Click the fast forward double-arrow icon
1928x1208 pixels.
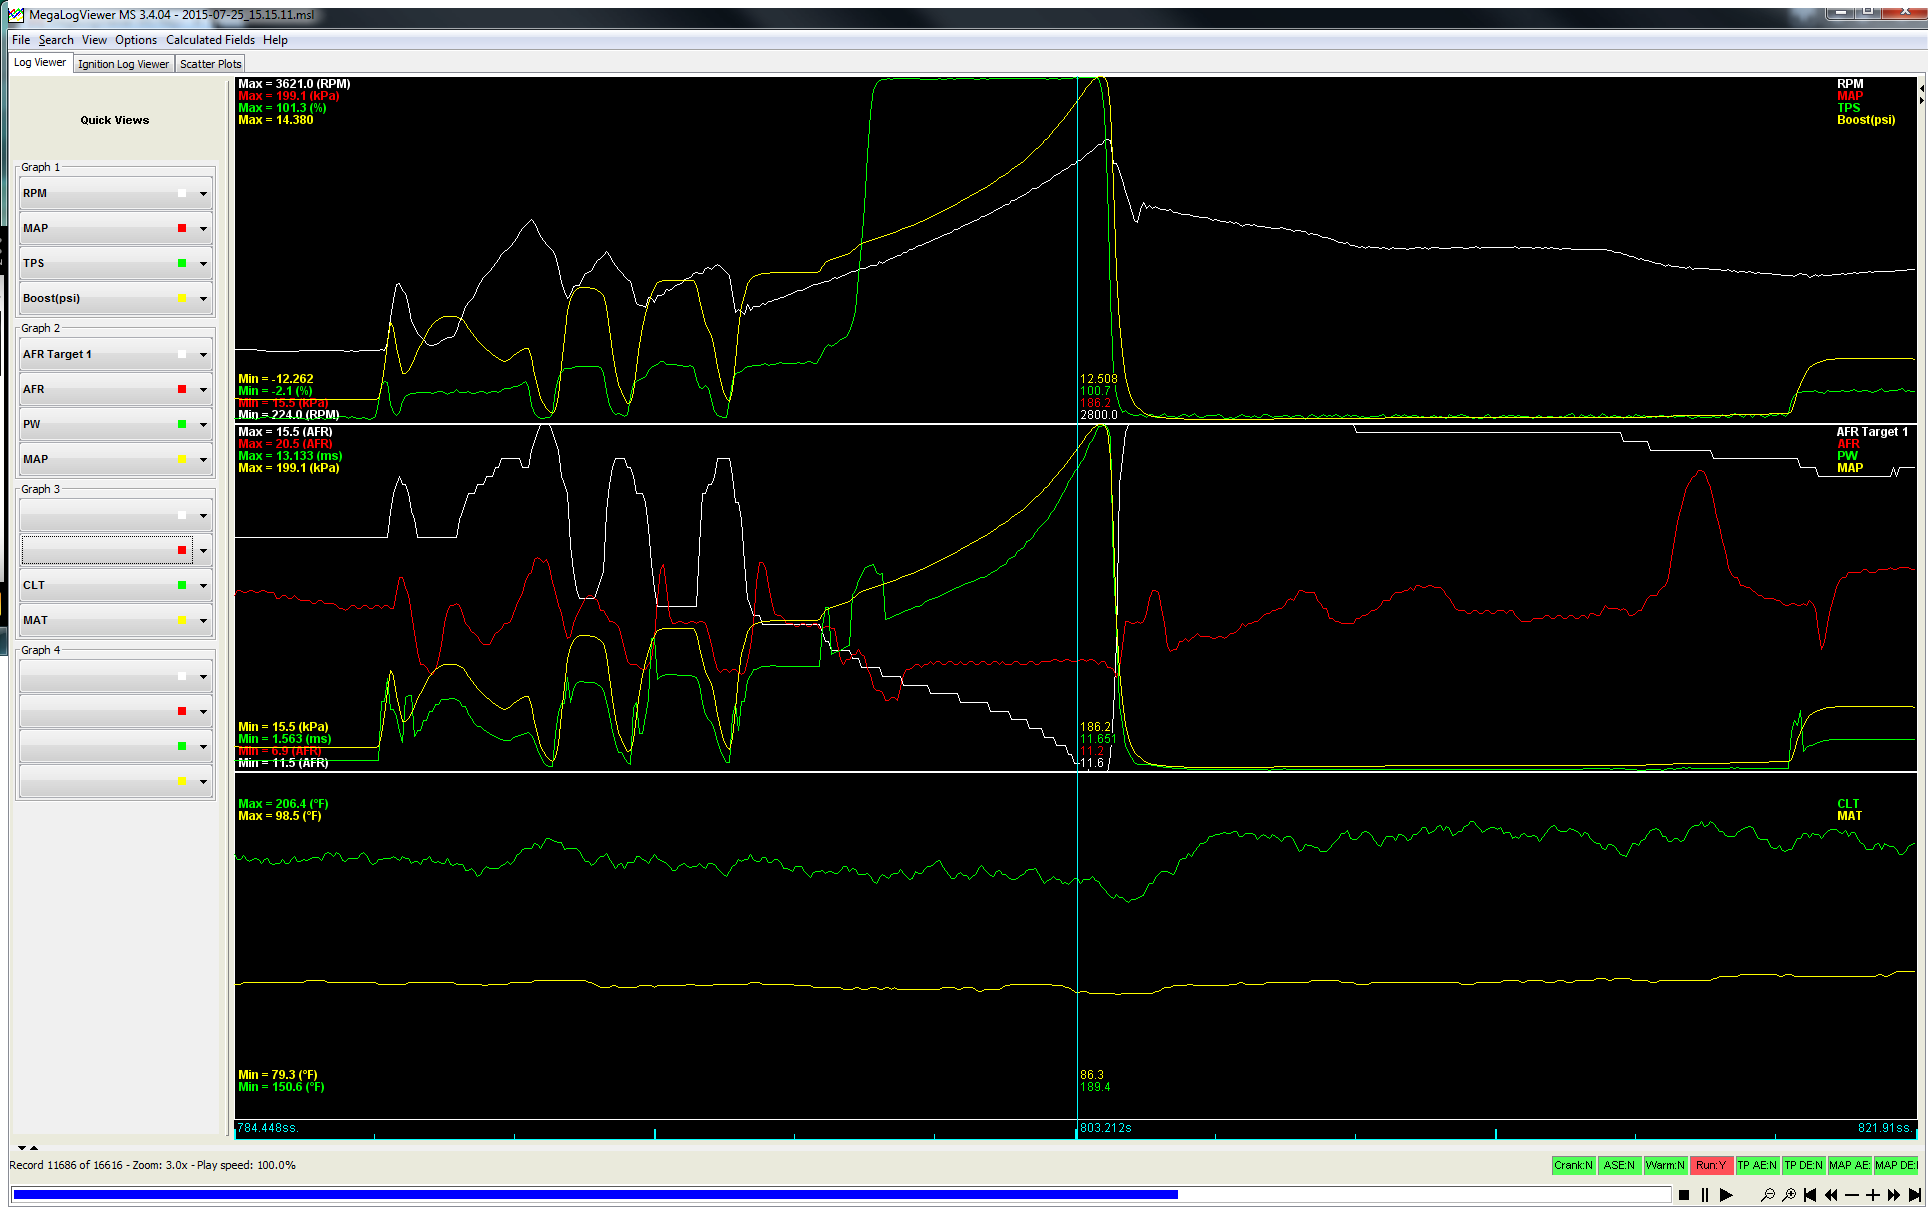[1894, 1195]
